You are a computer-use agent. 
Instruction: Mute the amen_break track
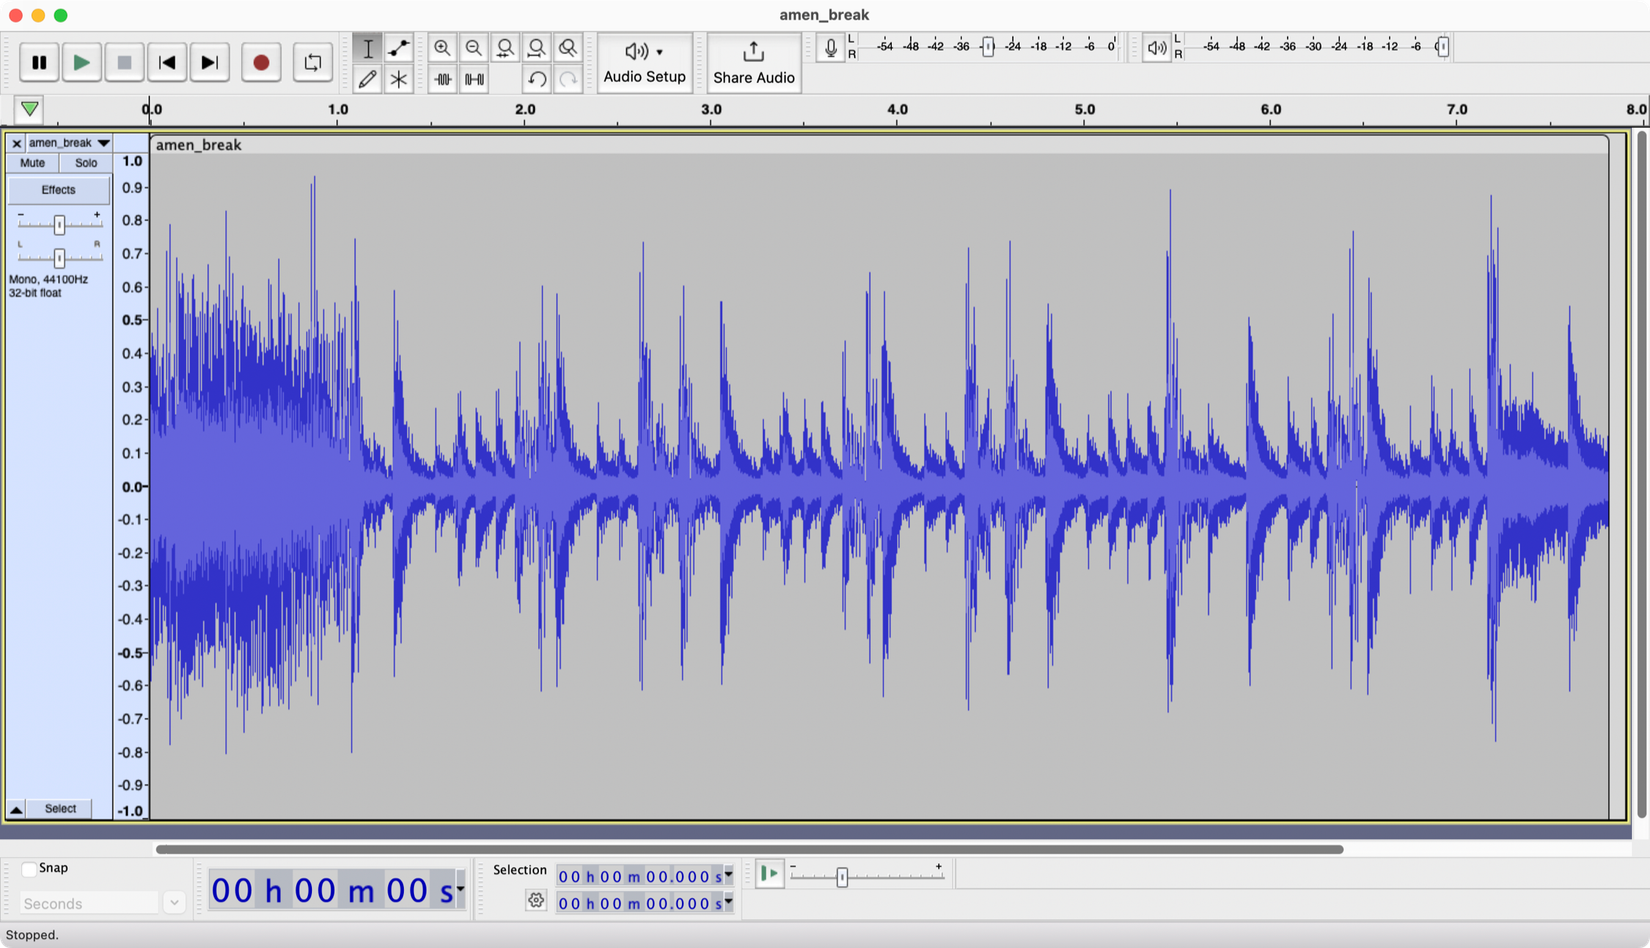pos(33,163)
